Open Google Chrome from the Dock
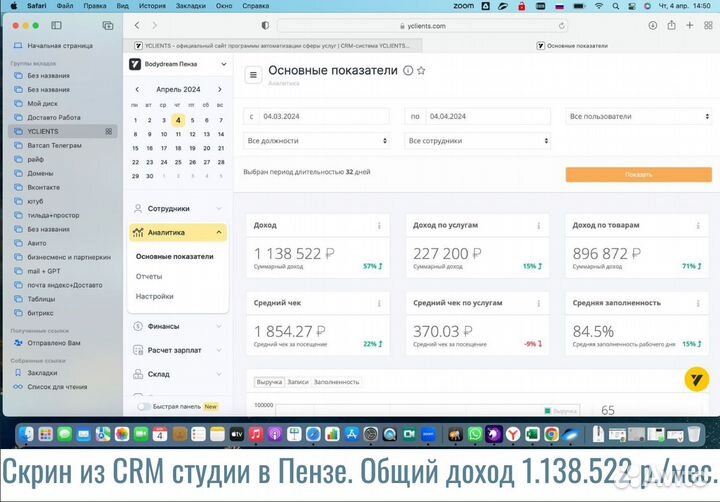This screenshot has height=502, width=720. pos(551,434)
